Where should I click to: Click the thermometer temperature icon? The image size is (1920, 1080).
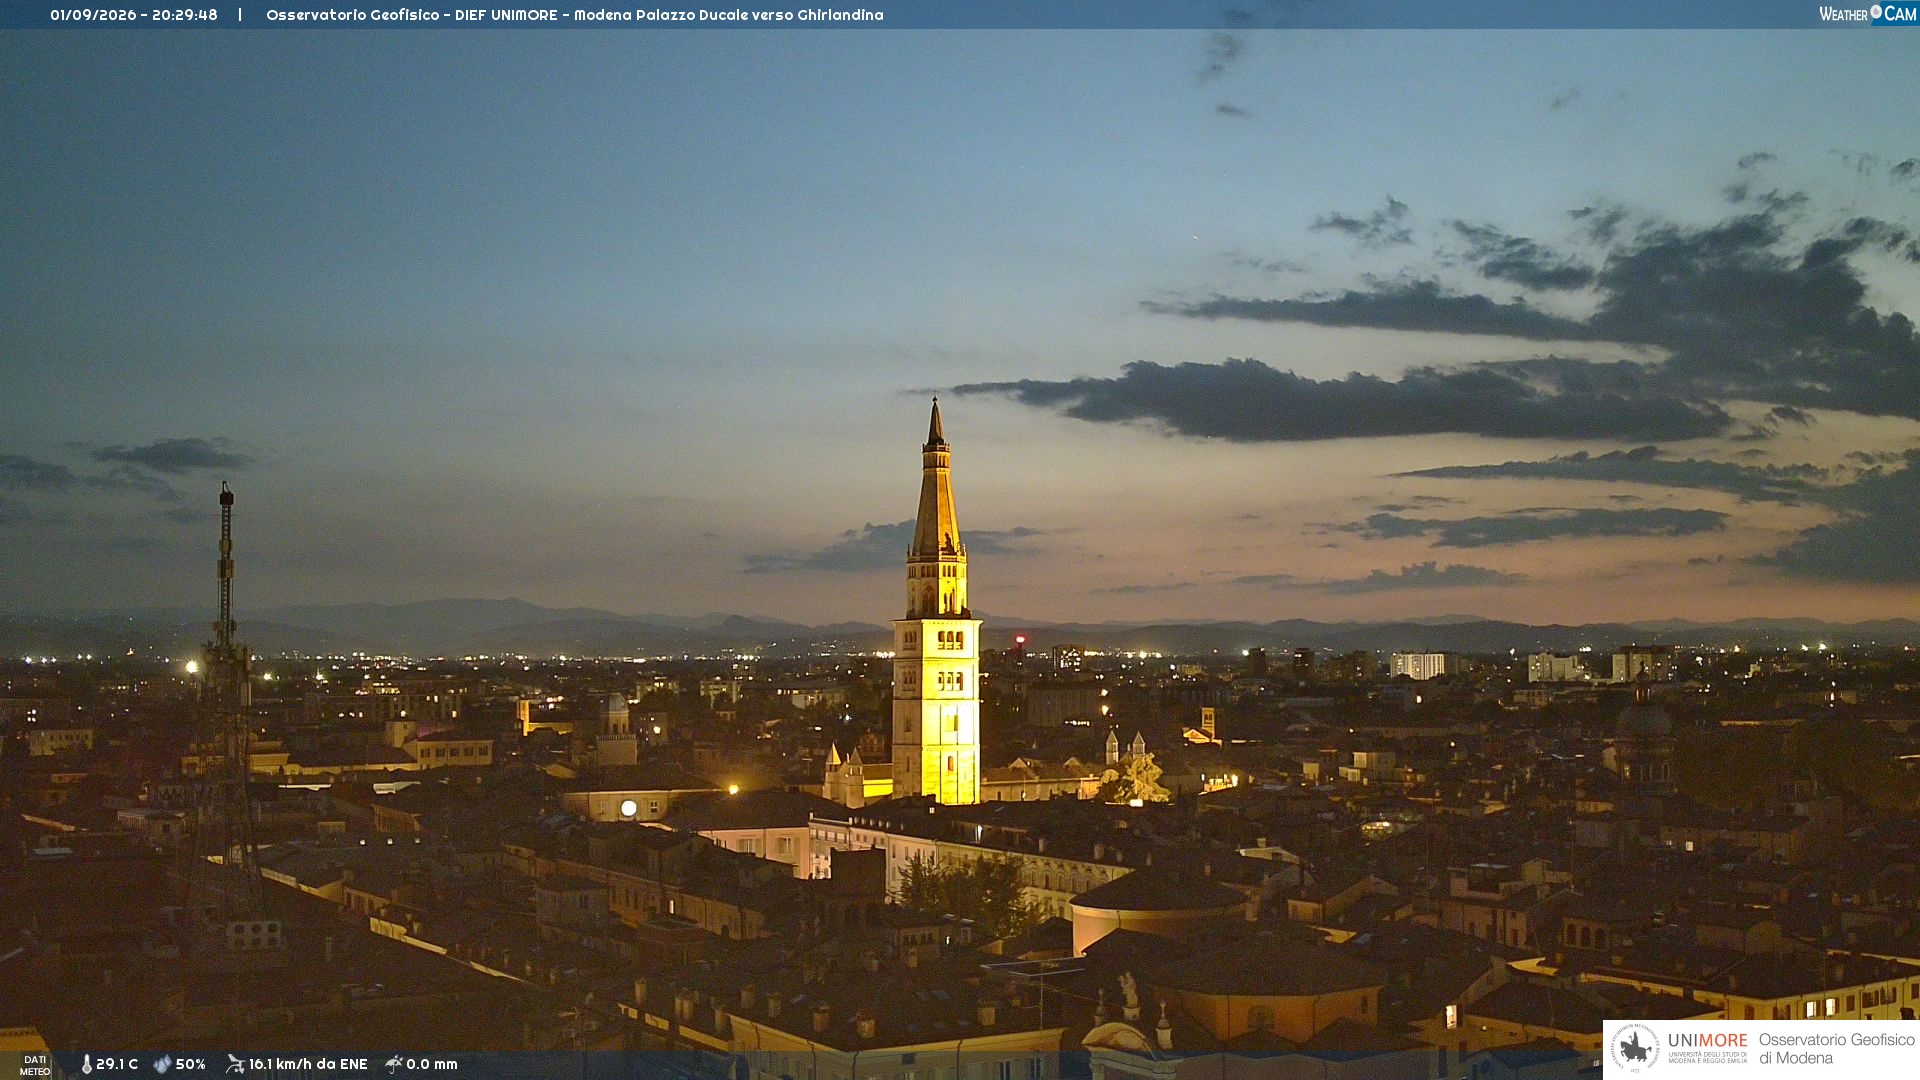86,1064
